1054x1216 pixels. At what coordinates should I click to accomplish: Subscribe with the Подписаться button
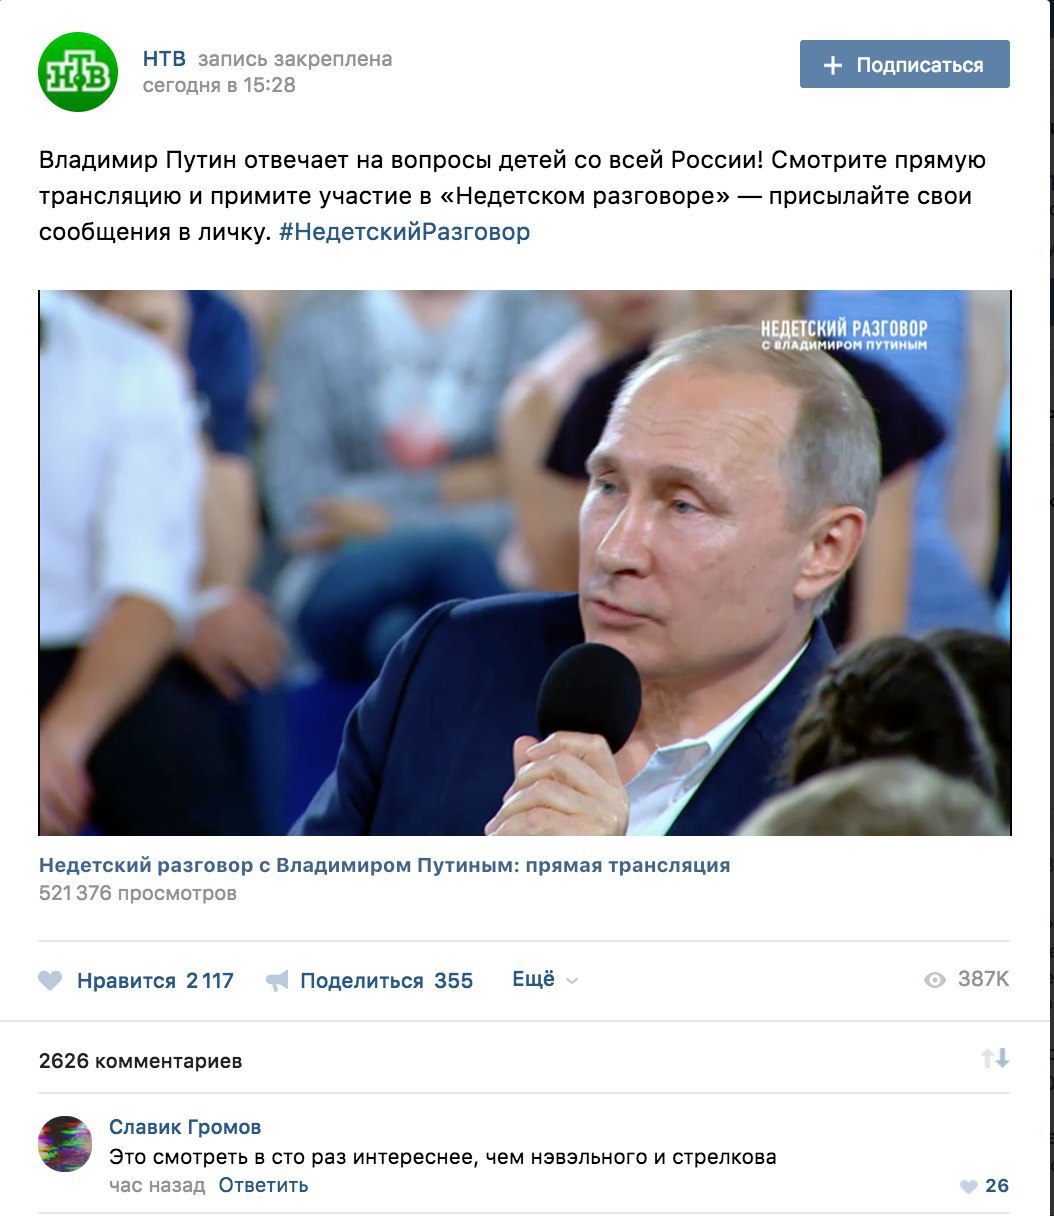(905, 64)
